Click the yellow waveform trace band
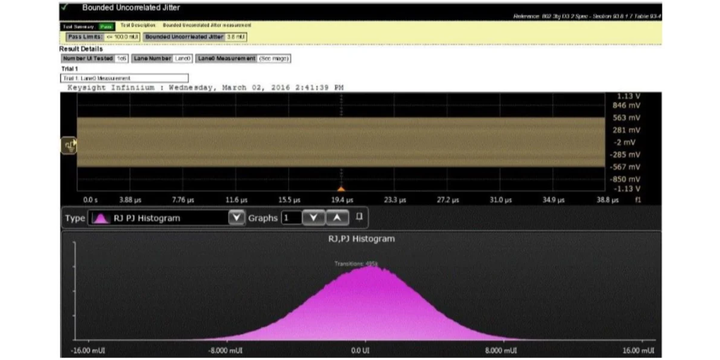The image size is (720, 360). click(x=341, y=142)
